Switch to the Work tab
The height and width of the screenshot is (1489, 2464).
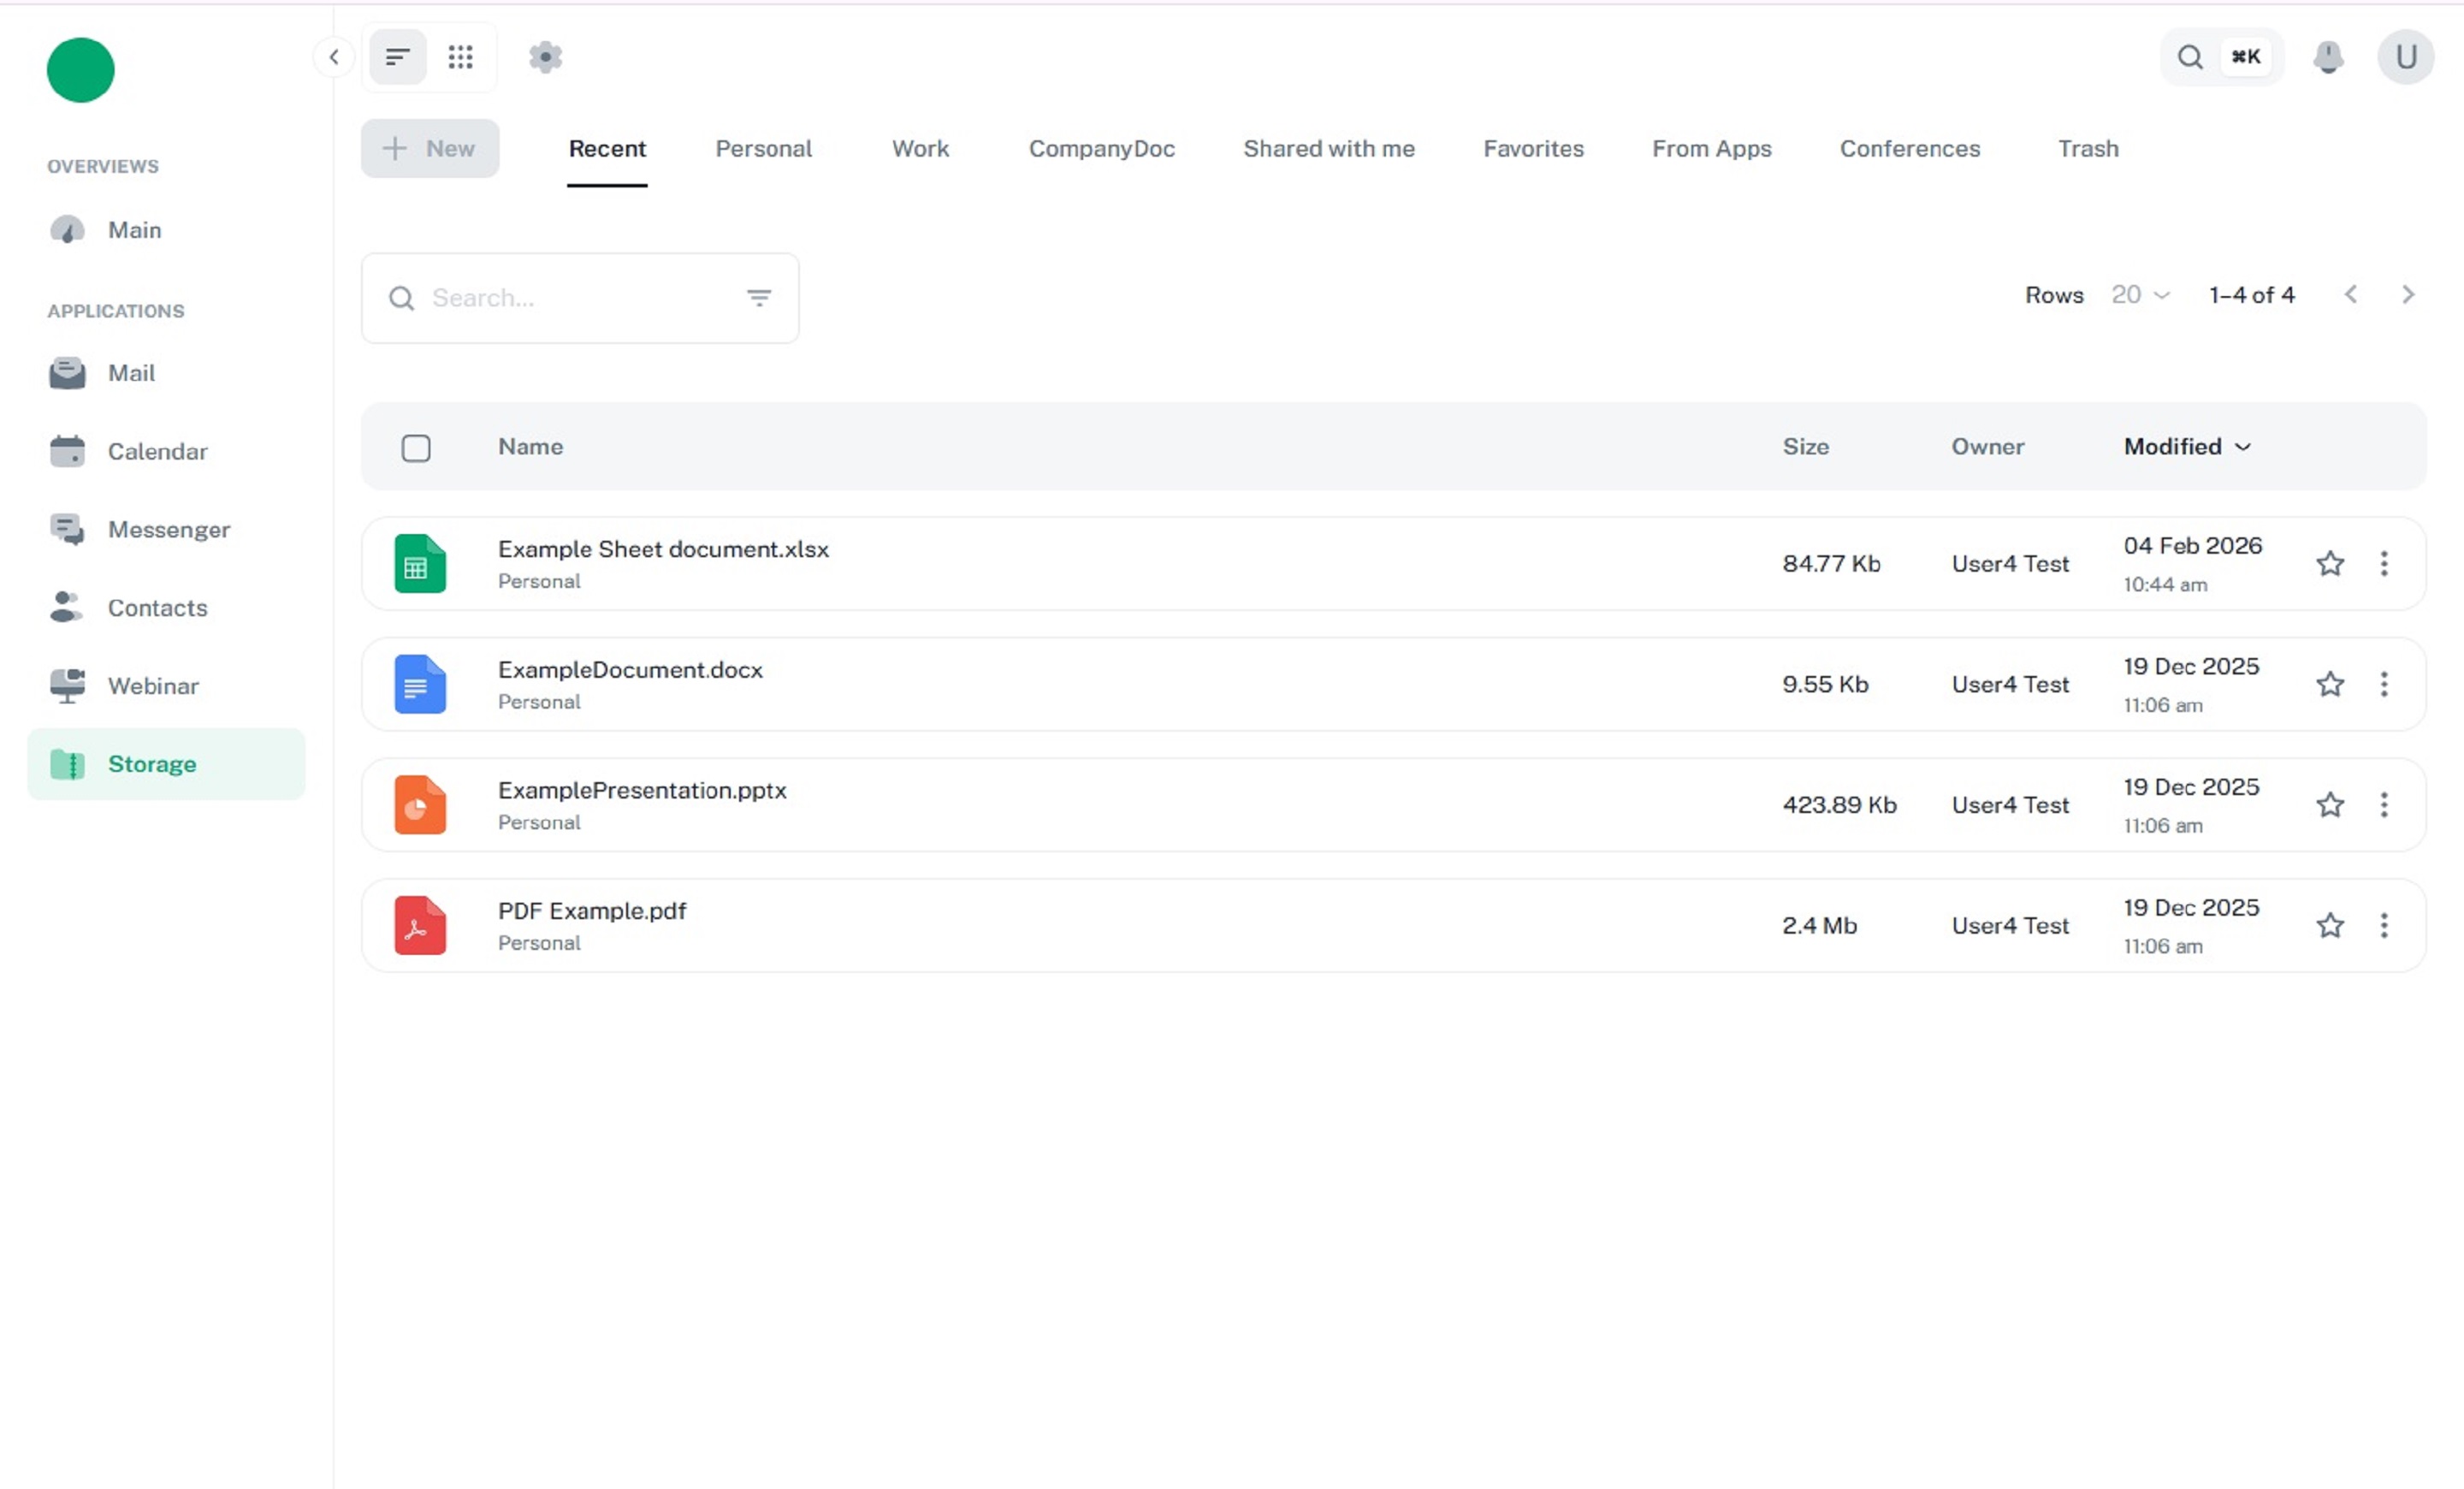pyautogui.click(x=920, y=149)
